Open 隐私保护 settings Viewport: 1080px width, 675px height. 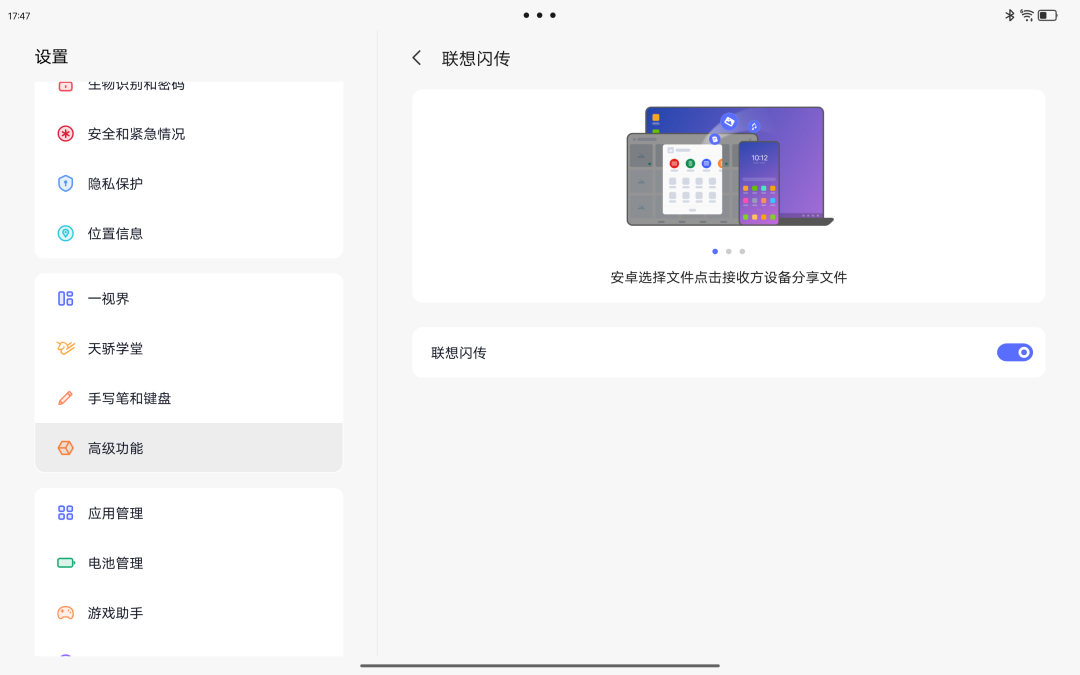pyautogui.click(x=189, y=183)
